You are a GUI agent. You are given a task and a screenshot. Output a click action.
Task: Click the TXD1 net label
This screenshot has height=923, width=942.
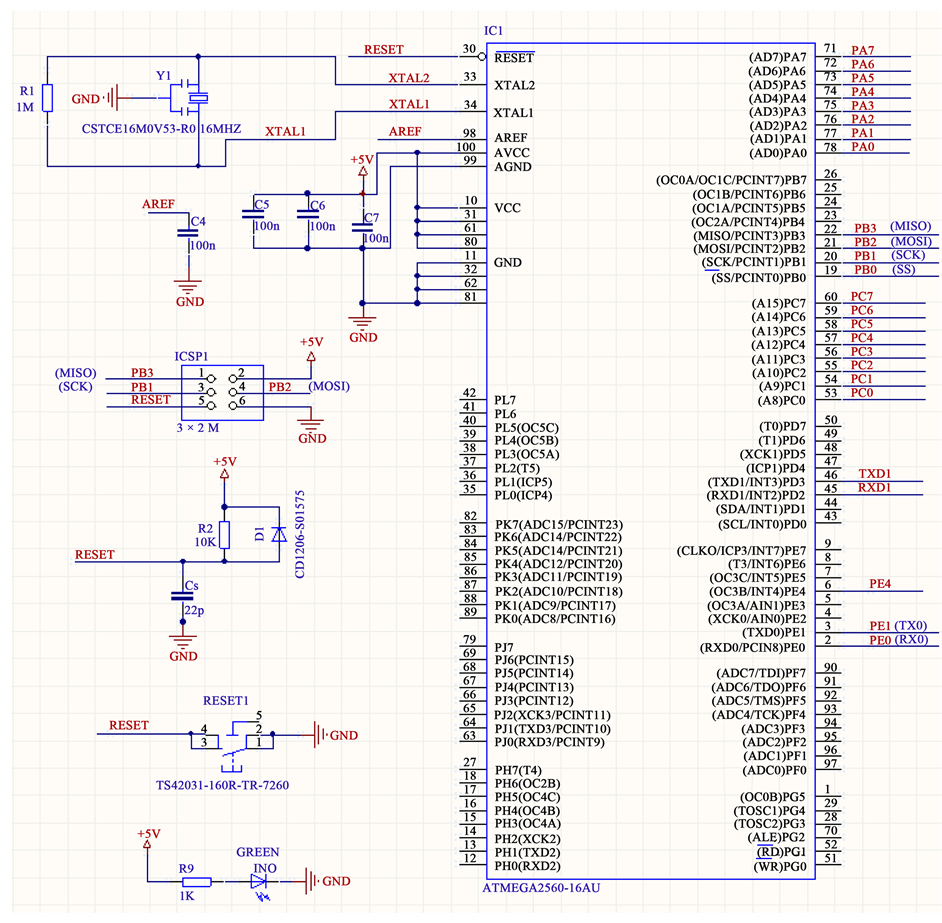coord(875,473)
